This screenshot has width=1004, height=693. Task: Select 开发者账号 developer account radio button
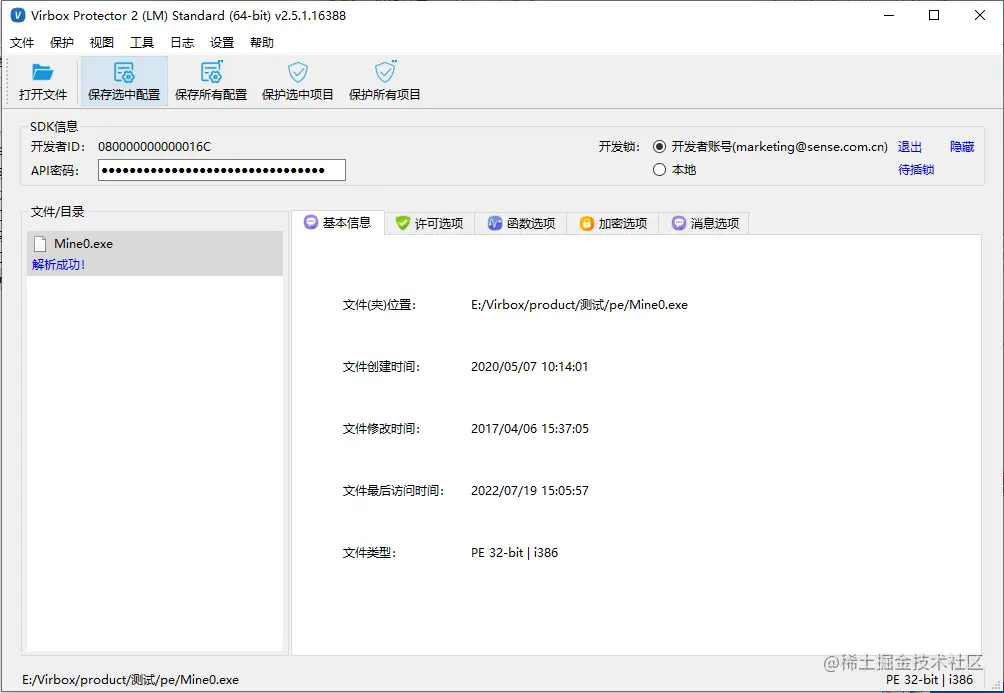coord(660,147)
